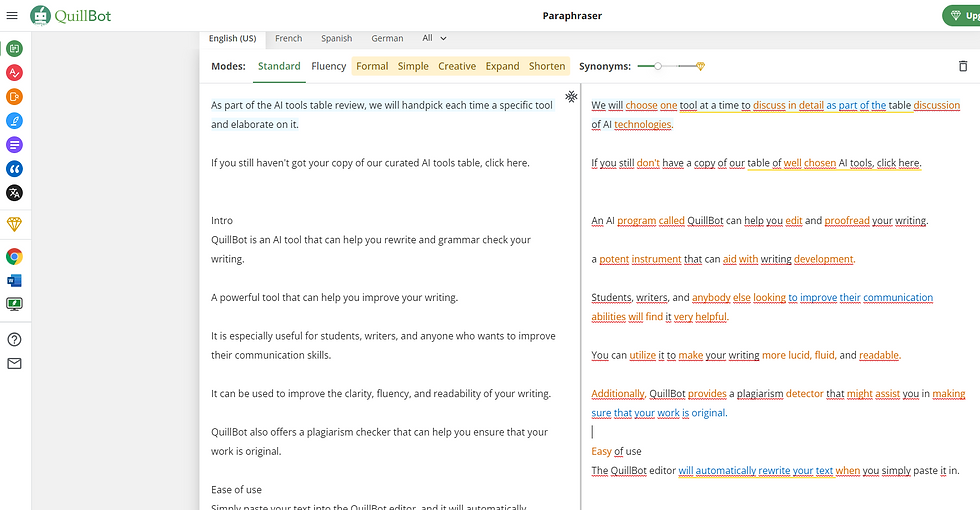Screen dimensions: 980x510
Task: Click the word 'anybody' in the output
Action: pyautogui.click(x=711, y=298)
